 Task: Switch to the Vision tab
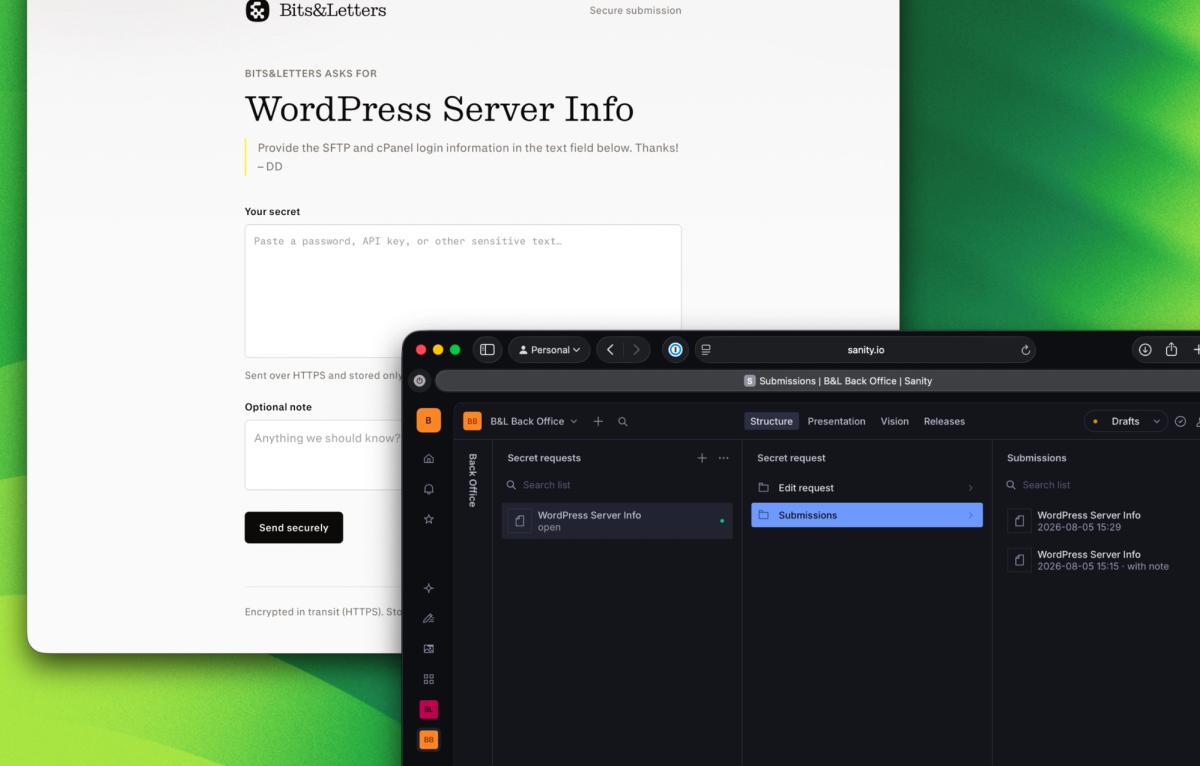point(894,421)
